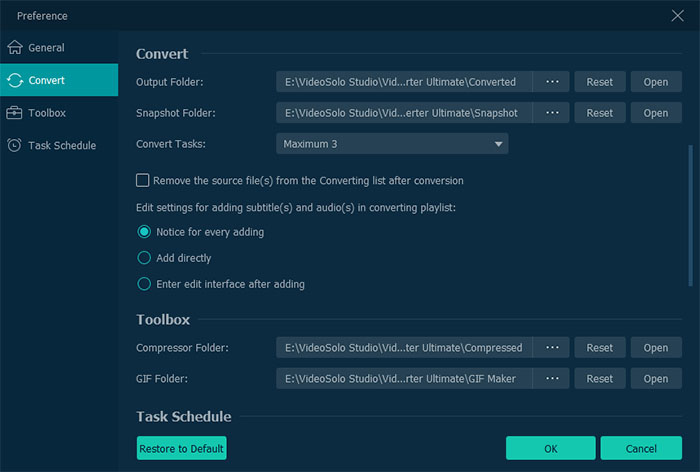
Task: Enable removing source files after conversion
Action: click(x=142, y=180)
